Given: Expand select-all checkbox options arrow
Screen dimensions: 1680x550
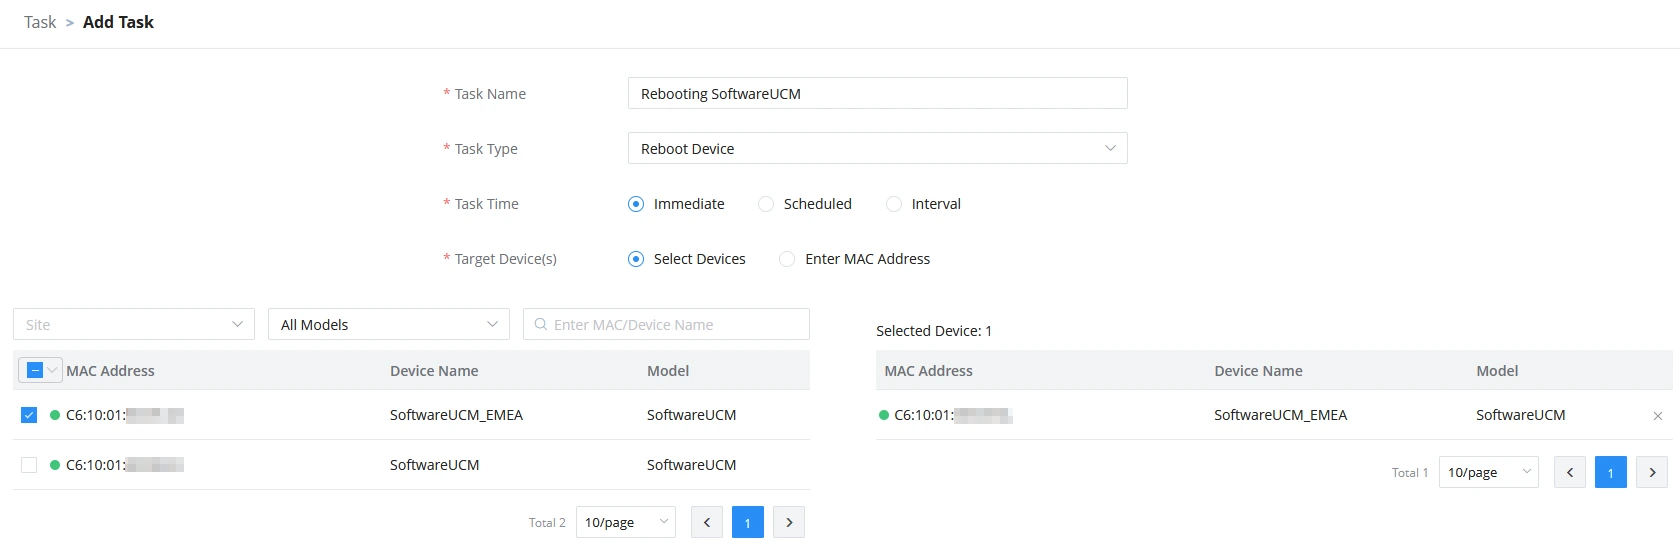Looking at the screenshot, I should click(53, 370).
